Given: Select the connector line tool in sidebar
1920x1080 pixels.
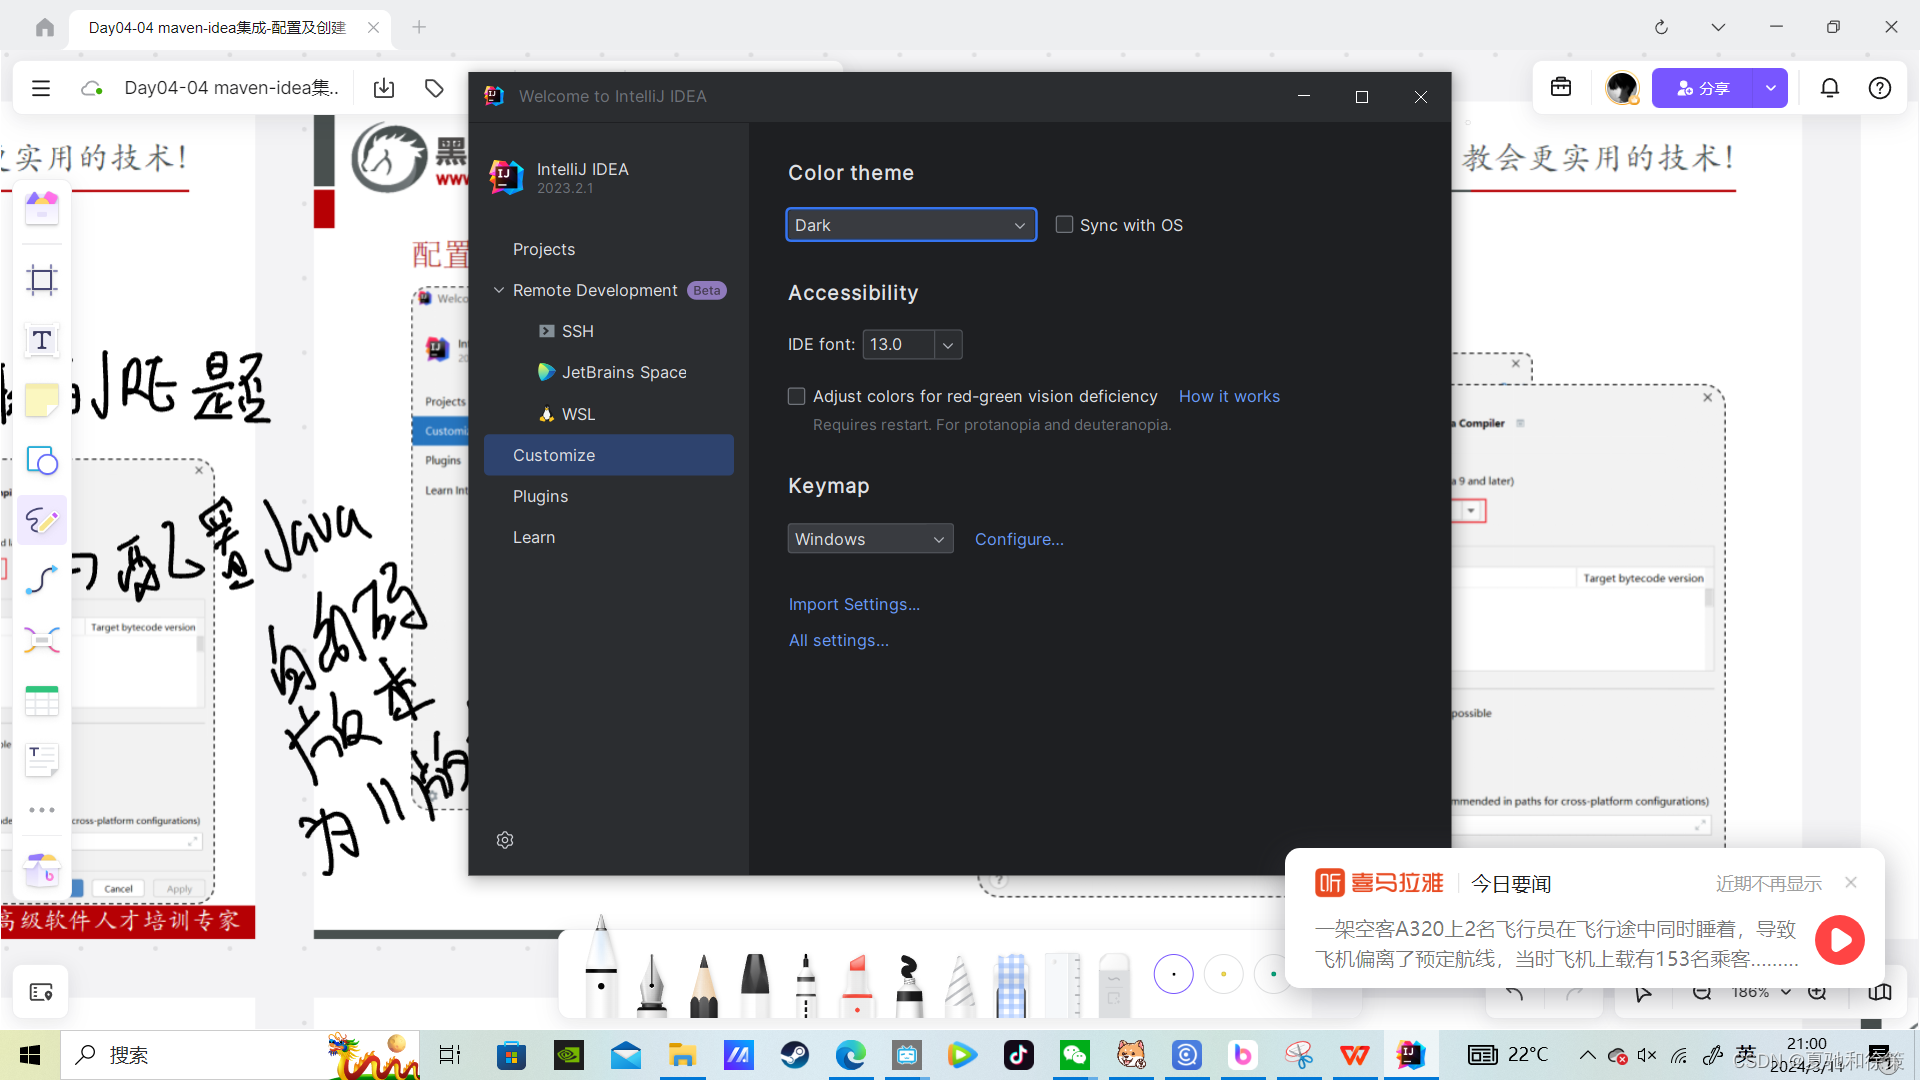Looking at the screenshot, I should click(x=42, y=580).
